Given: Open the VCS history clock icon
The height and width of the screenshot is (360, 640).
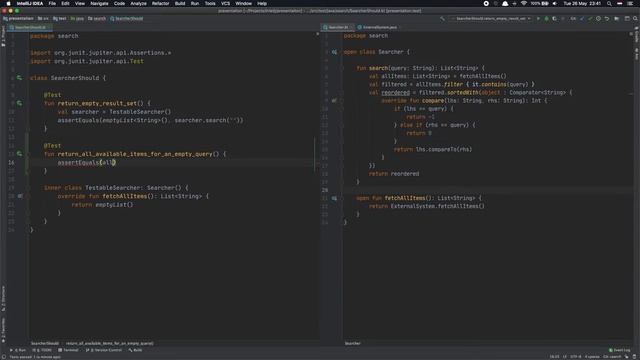Looking at the screenshot, I should tap(599, 18).
